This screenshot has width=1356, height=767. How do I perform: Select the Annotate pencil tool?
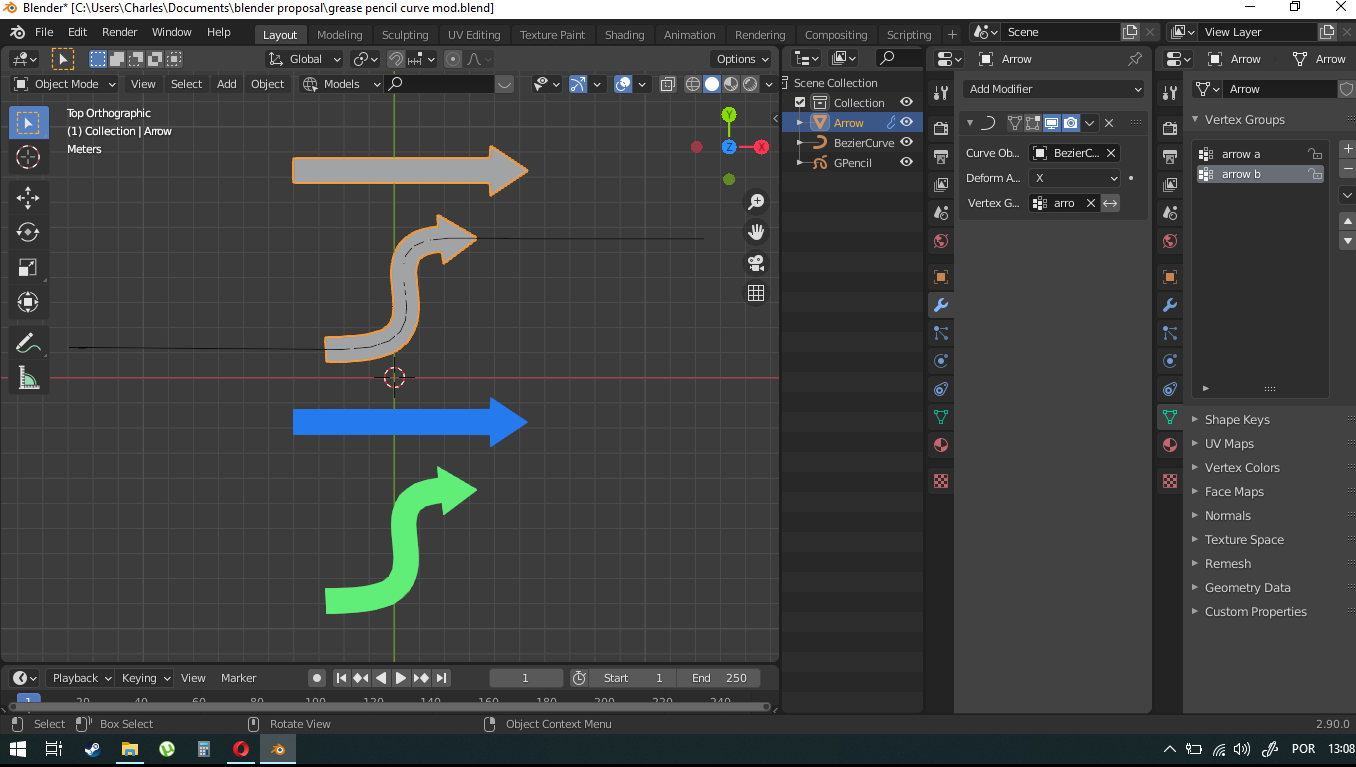pos(28,343)
